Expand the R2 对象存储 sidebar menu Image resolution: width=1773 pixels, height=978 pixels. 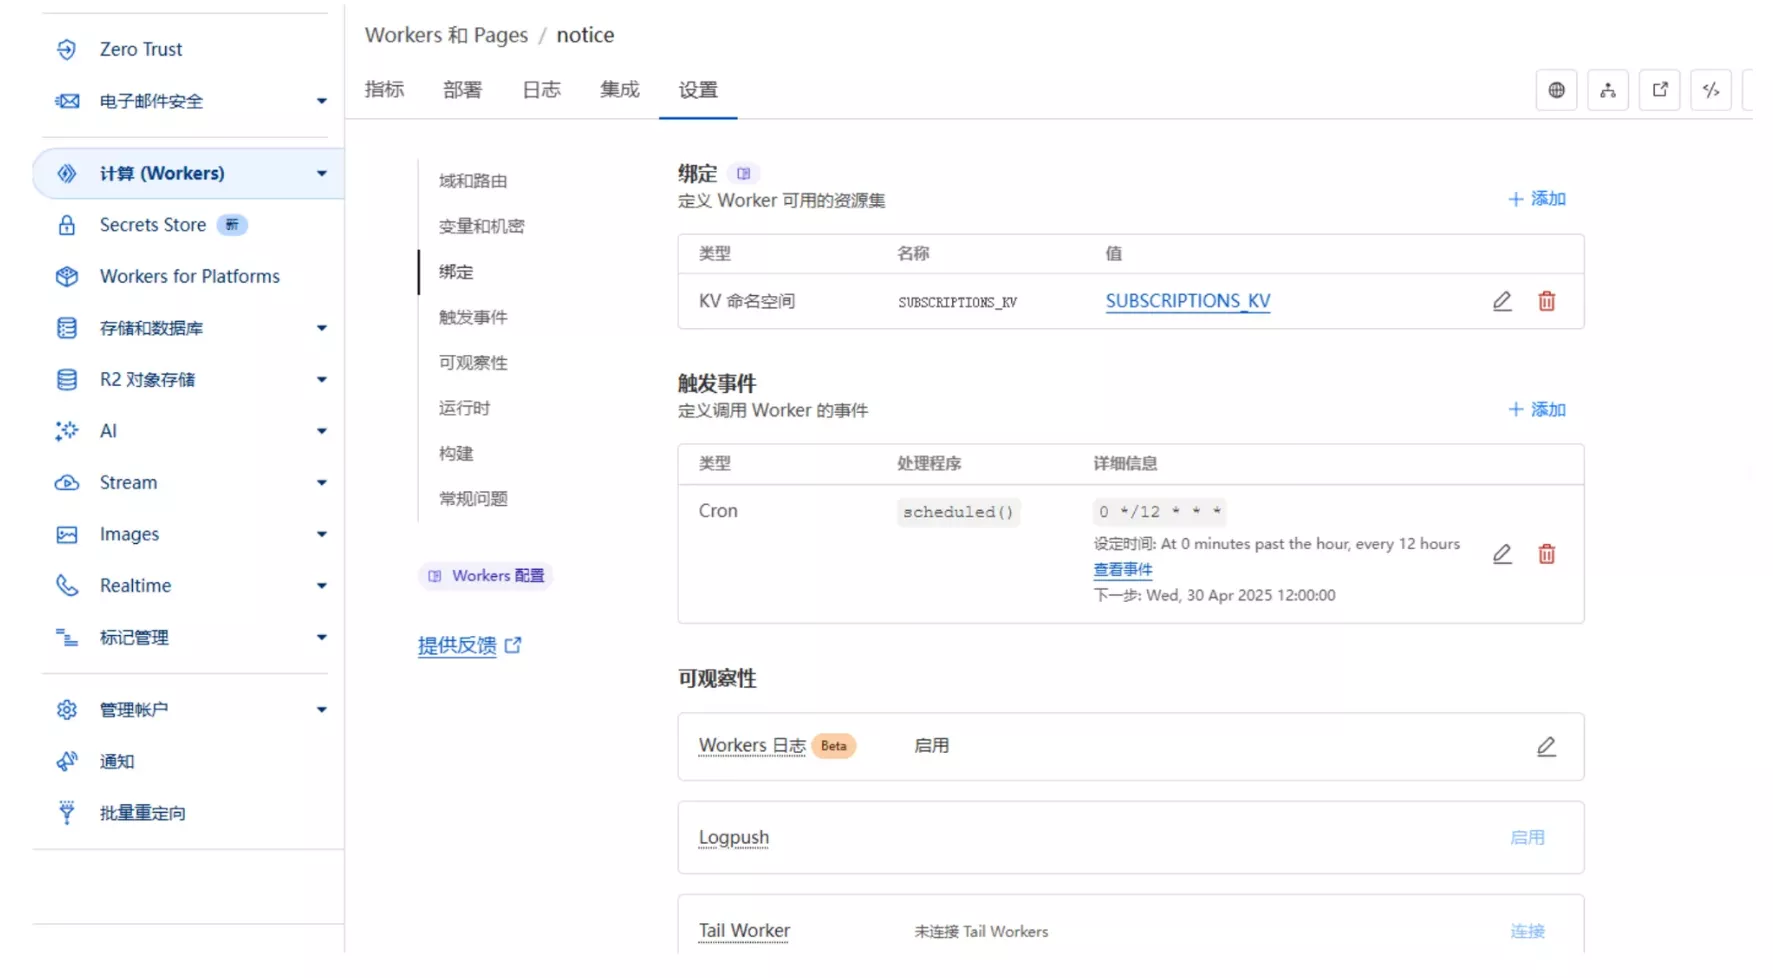click(321, 380)
